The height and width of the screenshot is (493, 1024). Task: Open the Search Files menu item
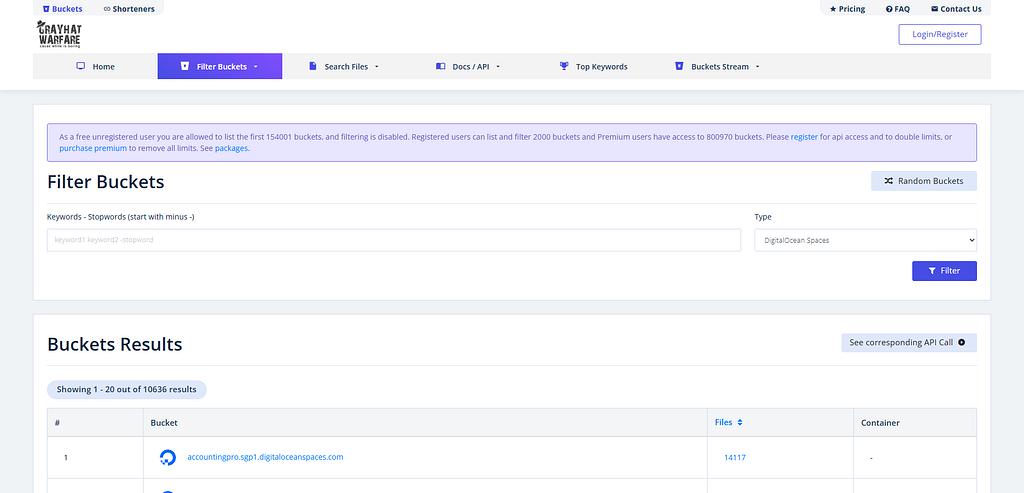point(344,66)
